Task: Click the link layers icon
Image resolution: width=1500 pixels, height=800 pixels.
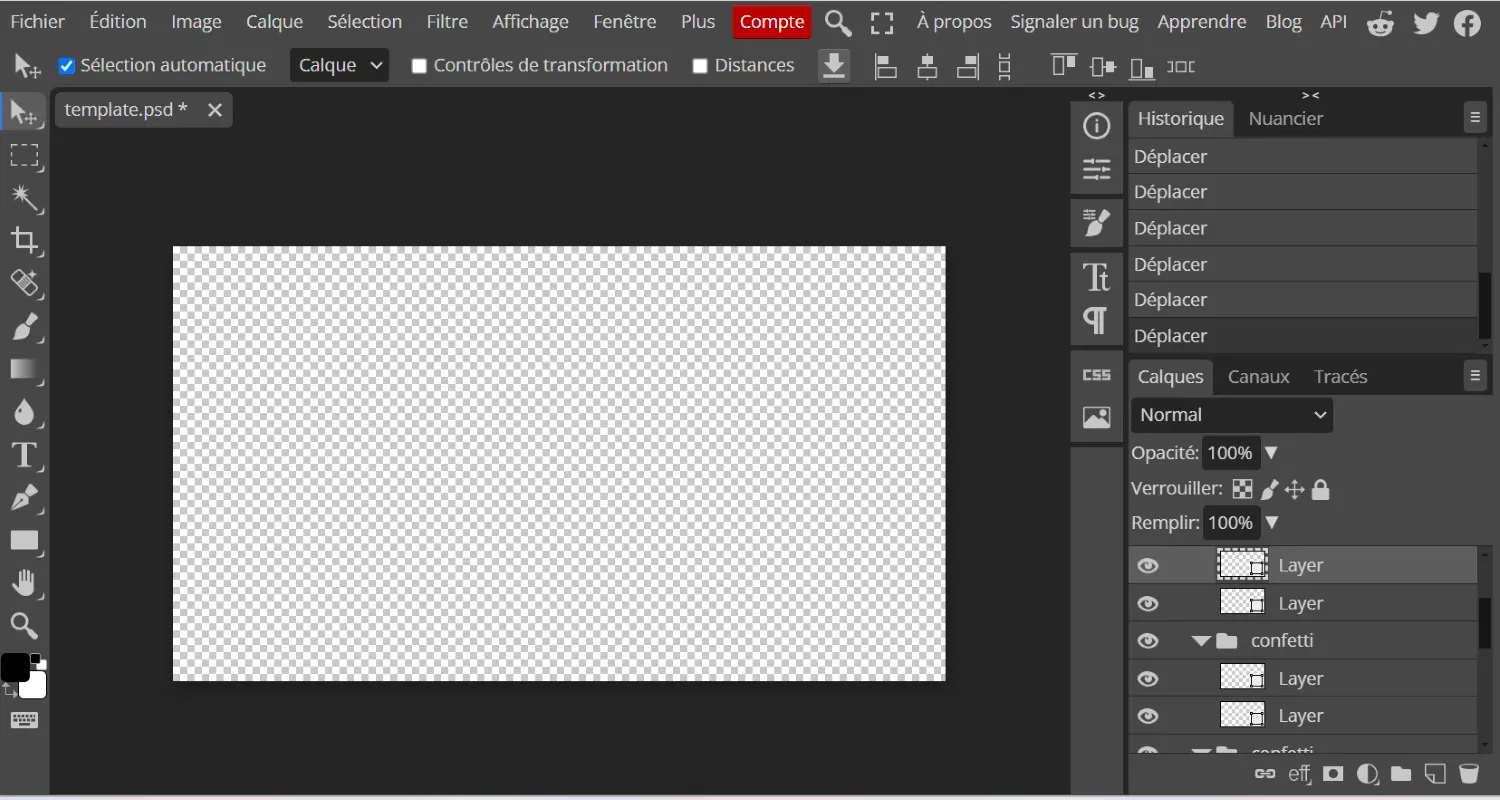Action: point(1265,773)
